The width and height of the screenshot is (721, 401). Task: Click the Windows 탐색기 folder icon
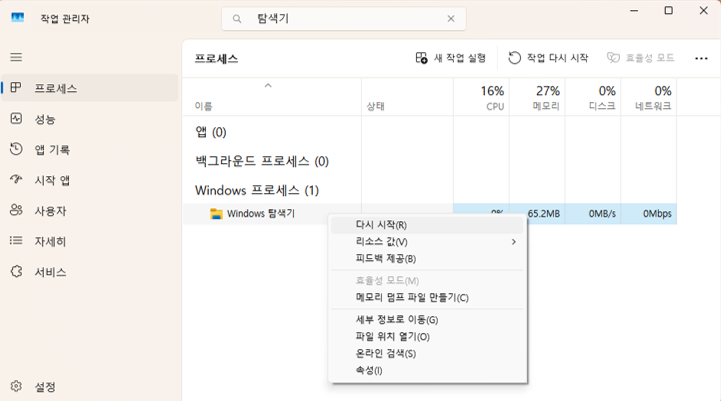click(216, 214)
